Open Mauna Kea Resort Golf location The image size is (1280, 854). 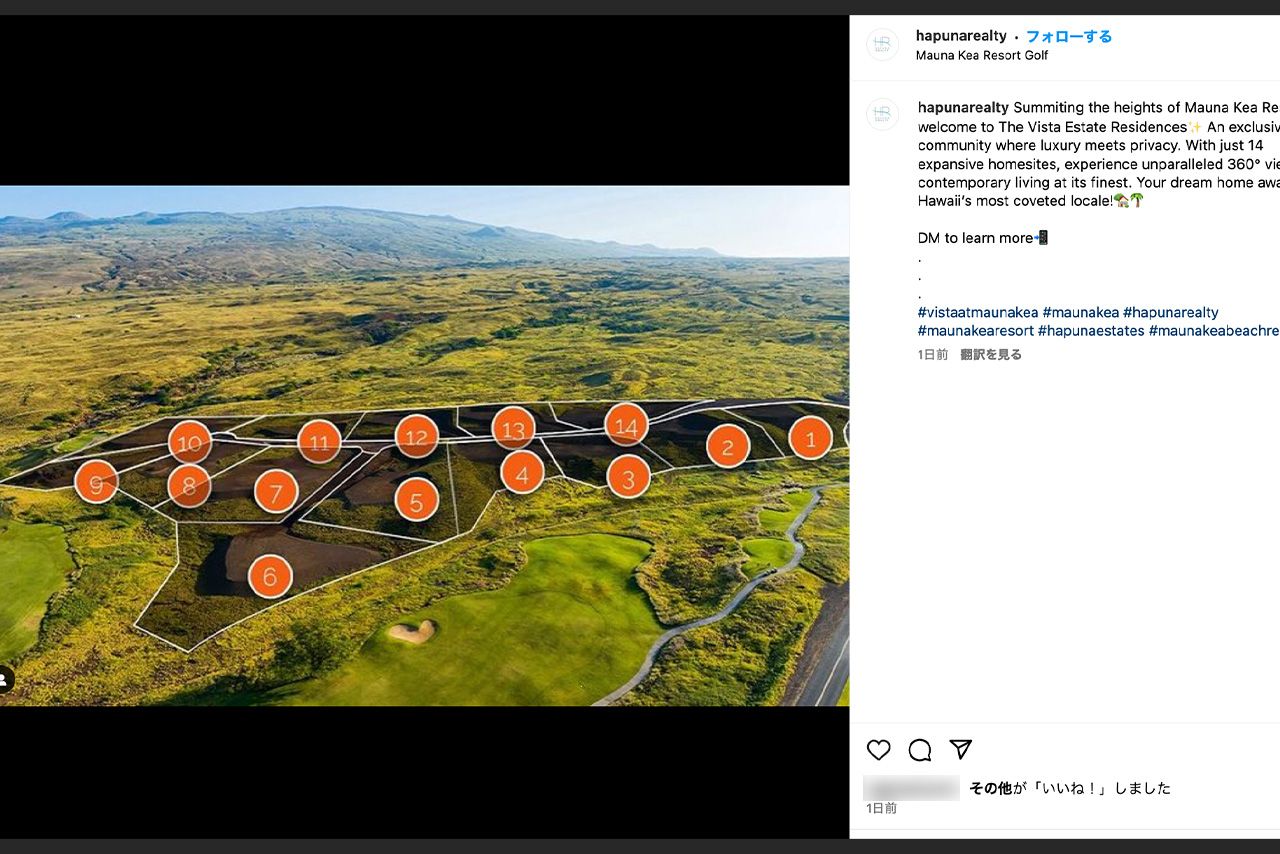coord(981,55)
